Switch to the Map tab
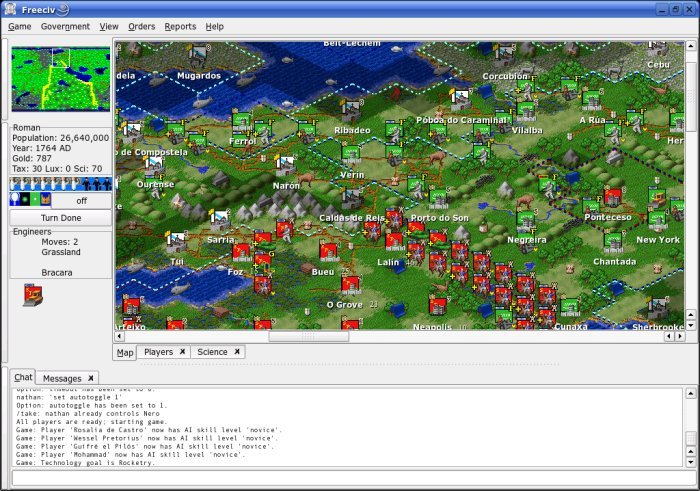Screen dimensions: 700x491 pyautogui.click(x=125, y=353)
